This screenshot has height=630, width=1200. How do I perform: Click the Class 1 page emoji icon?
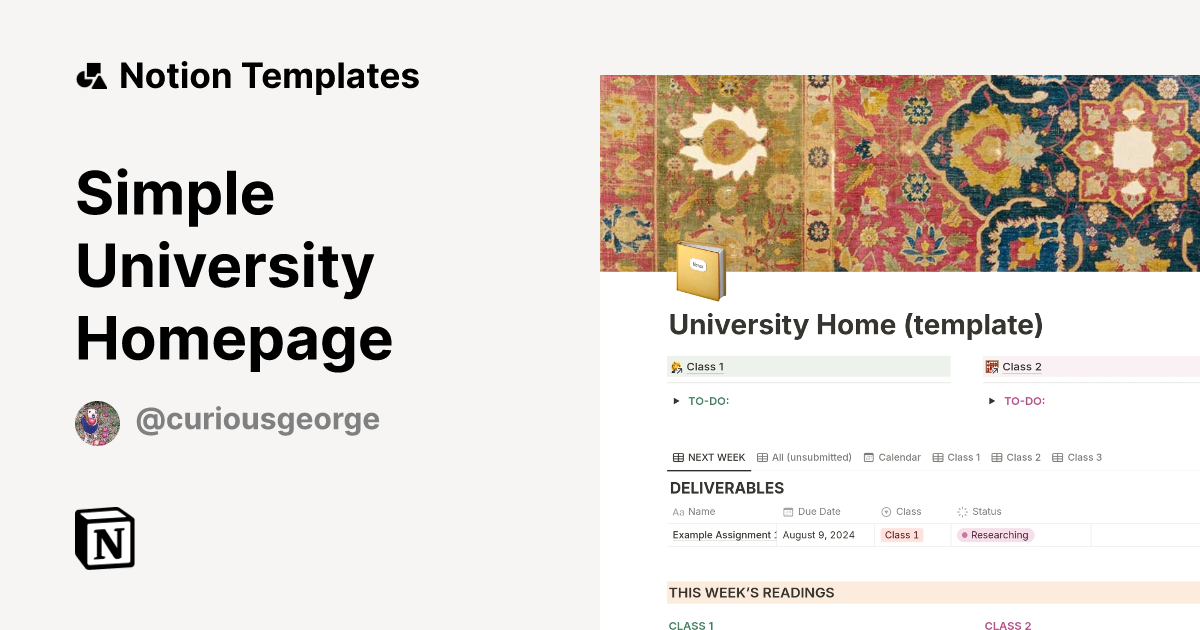[x=677, y=366]
